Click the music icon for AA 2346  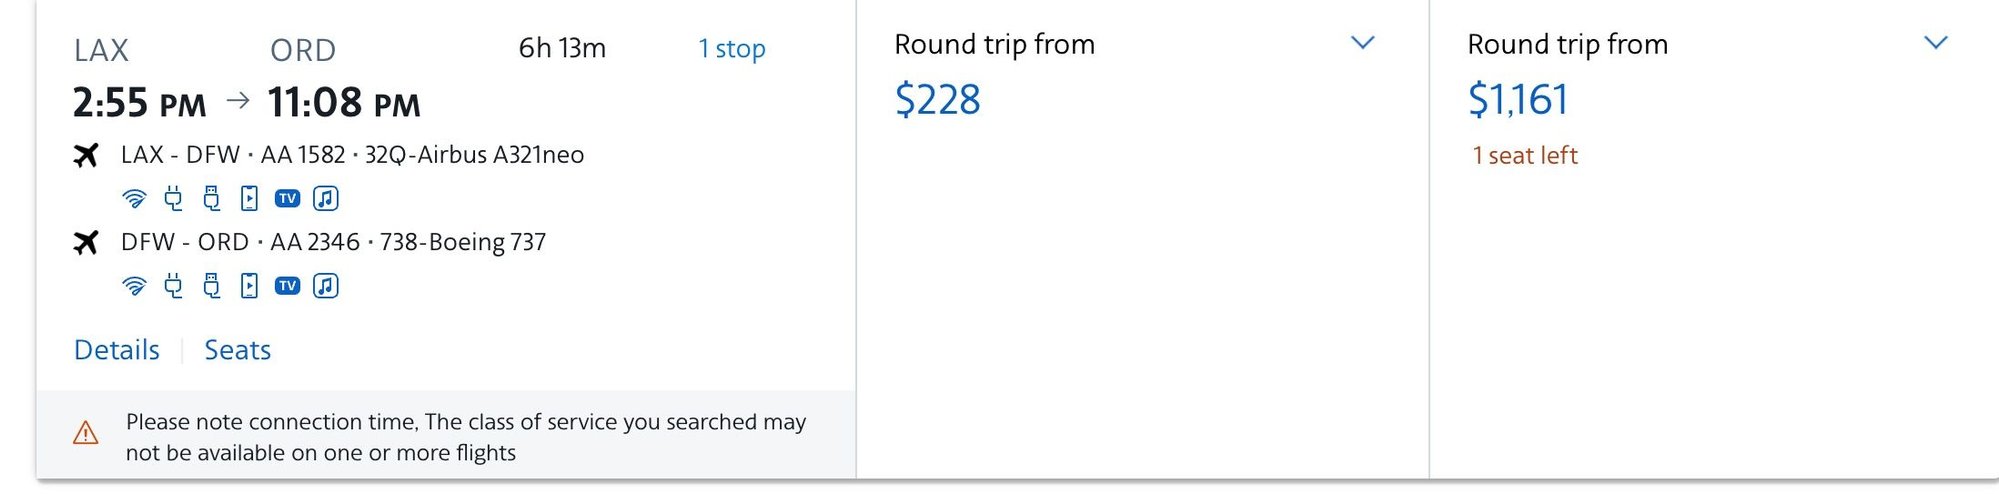[325, 286]
